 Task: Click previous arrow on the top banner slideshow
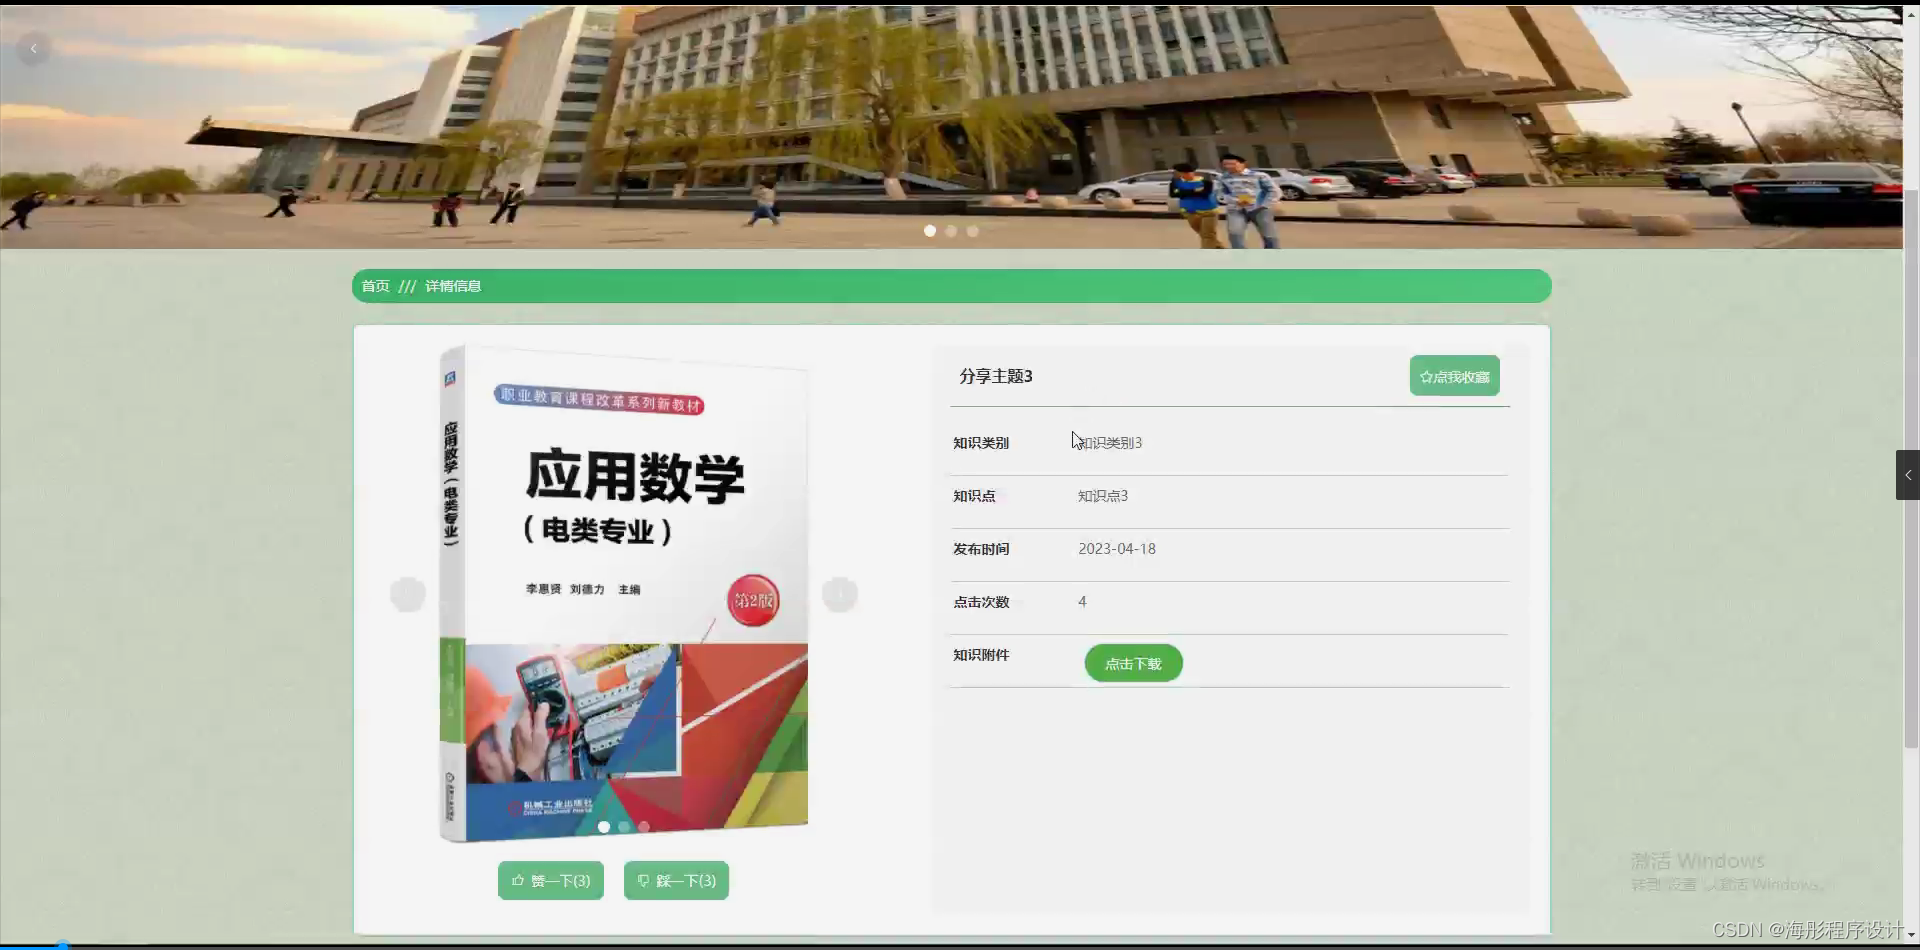[33, 48]
